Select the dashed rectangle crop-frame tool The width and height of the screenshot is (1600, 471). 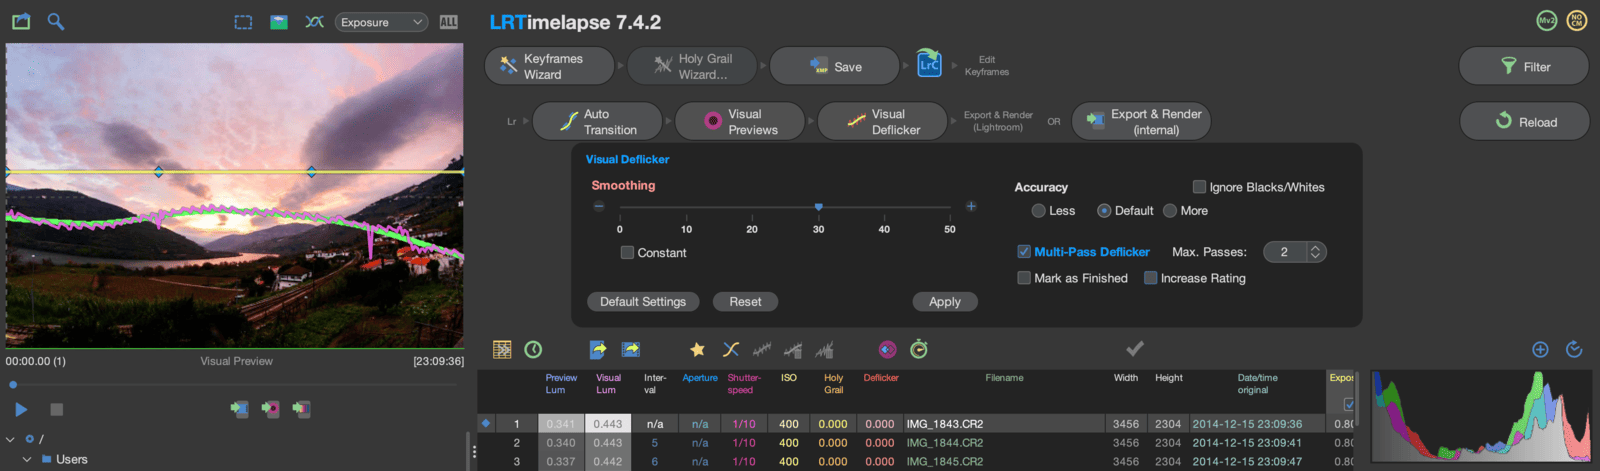pos(243,22)
